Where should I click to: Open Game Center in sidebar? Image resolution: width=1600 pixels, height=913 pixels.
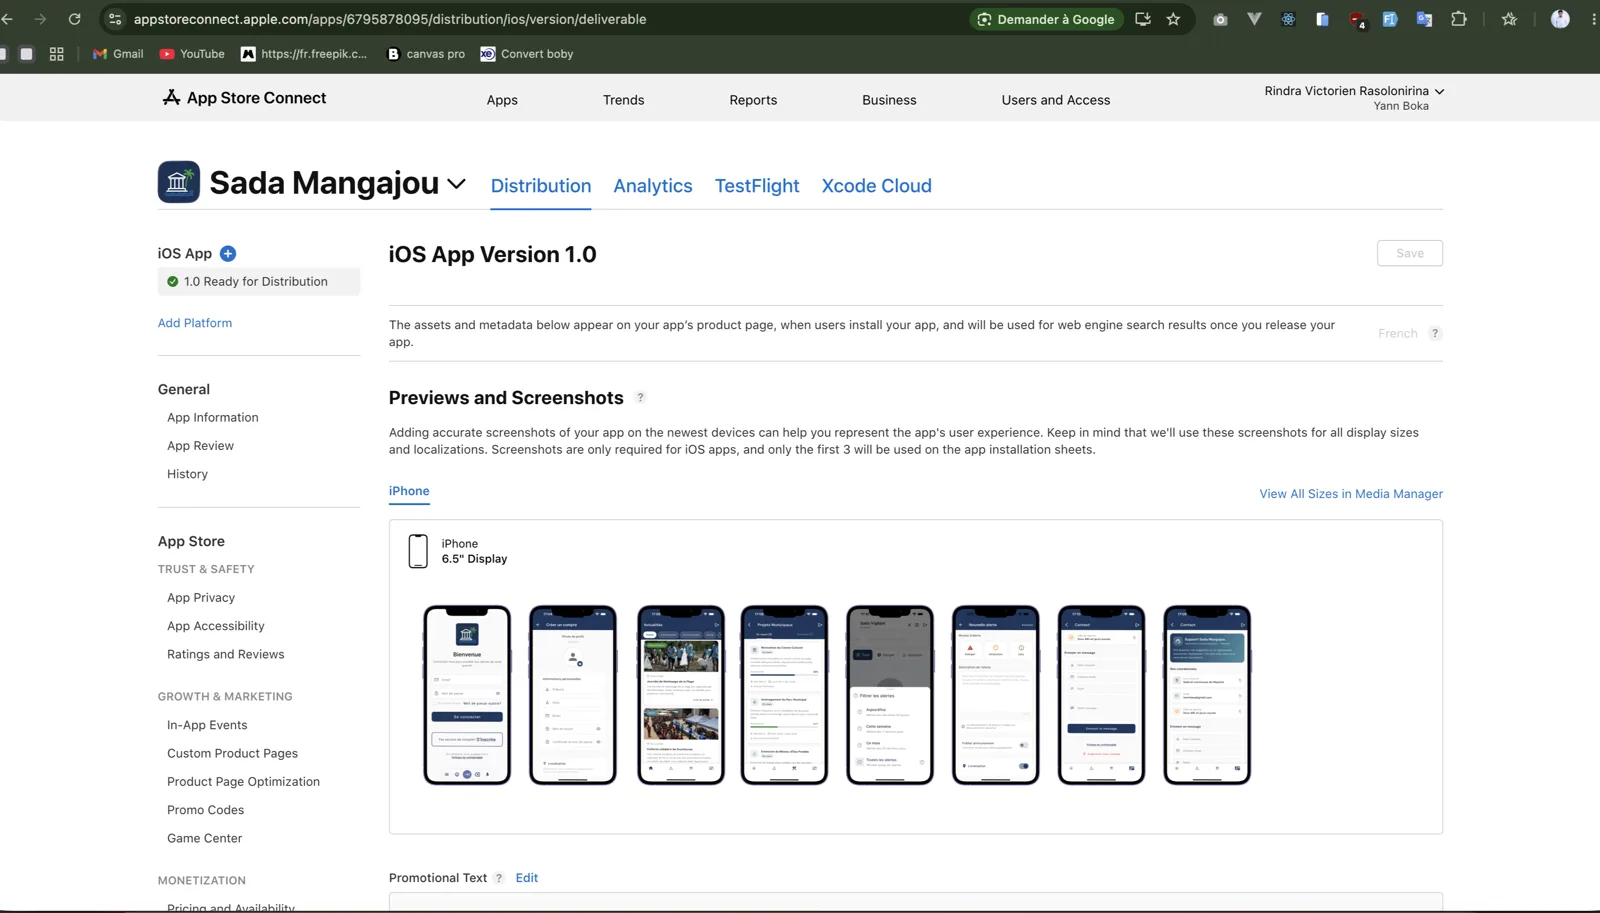[x=205, y=838]
